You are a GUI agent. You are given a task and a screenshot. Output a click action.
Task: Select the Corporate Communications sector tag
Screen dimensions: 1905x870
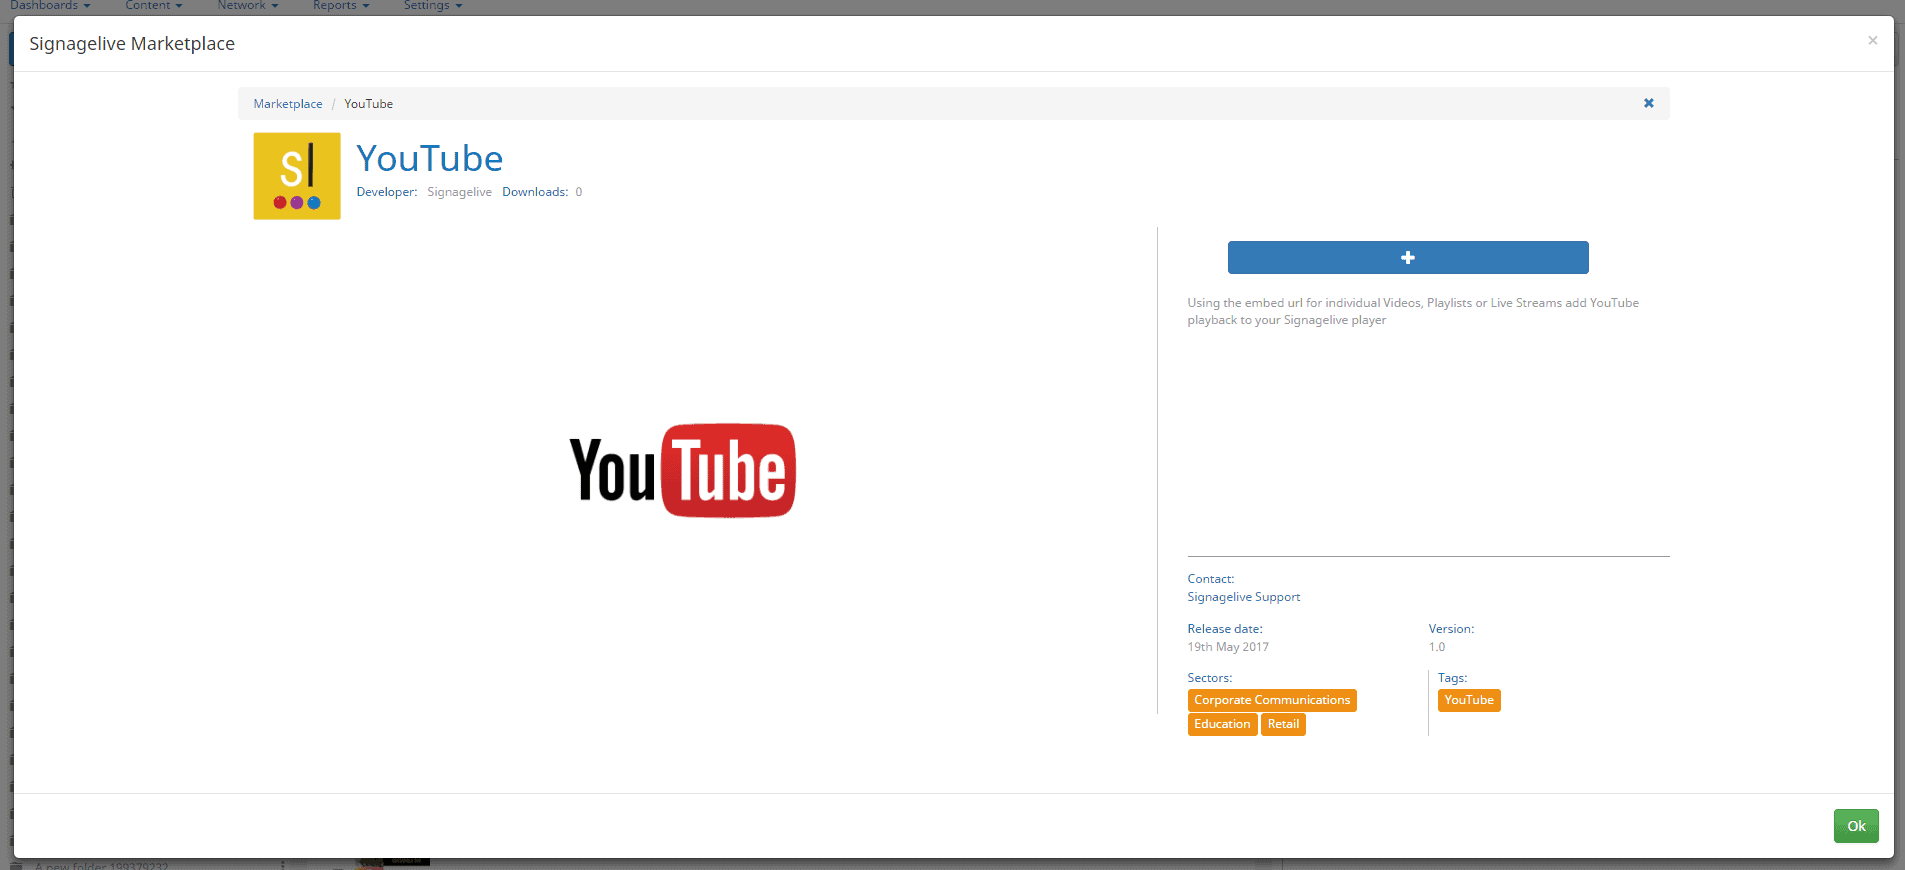pos(1272,700)
